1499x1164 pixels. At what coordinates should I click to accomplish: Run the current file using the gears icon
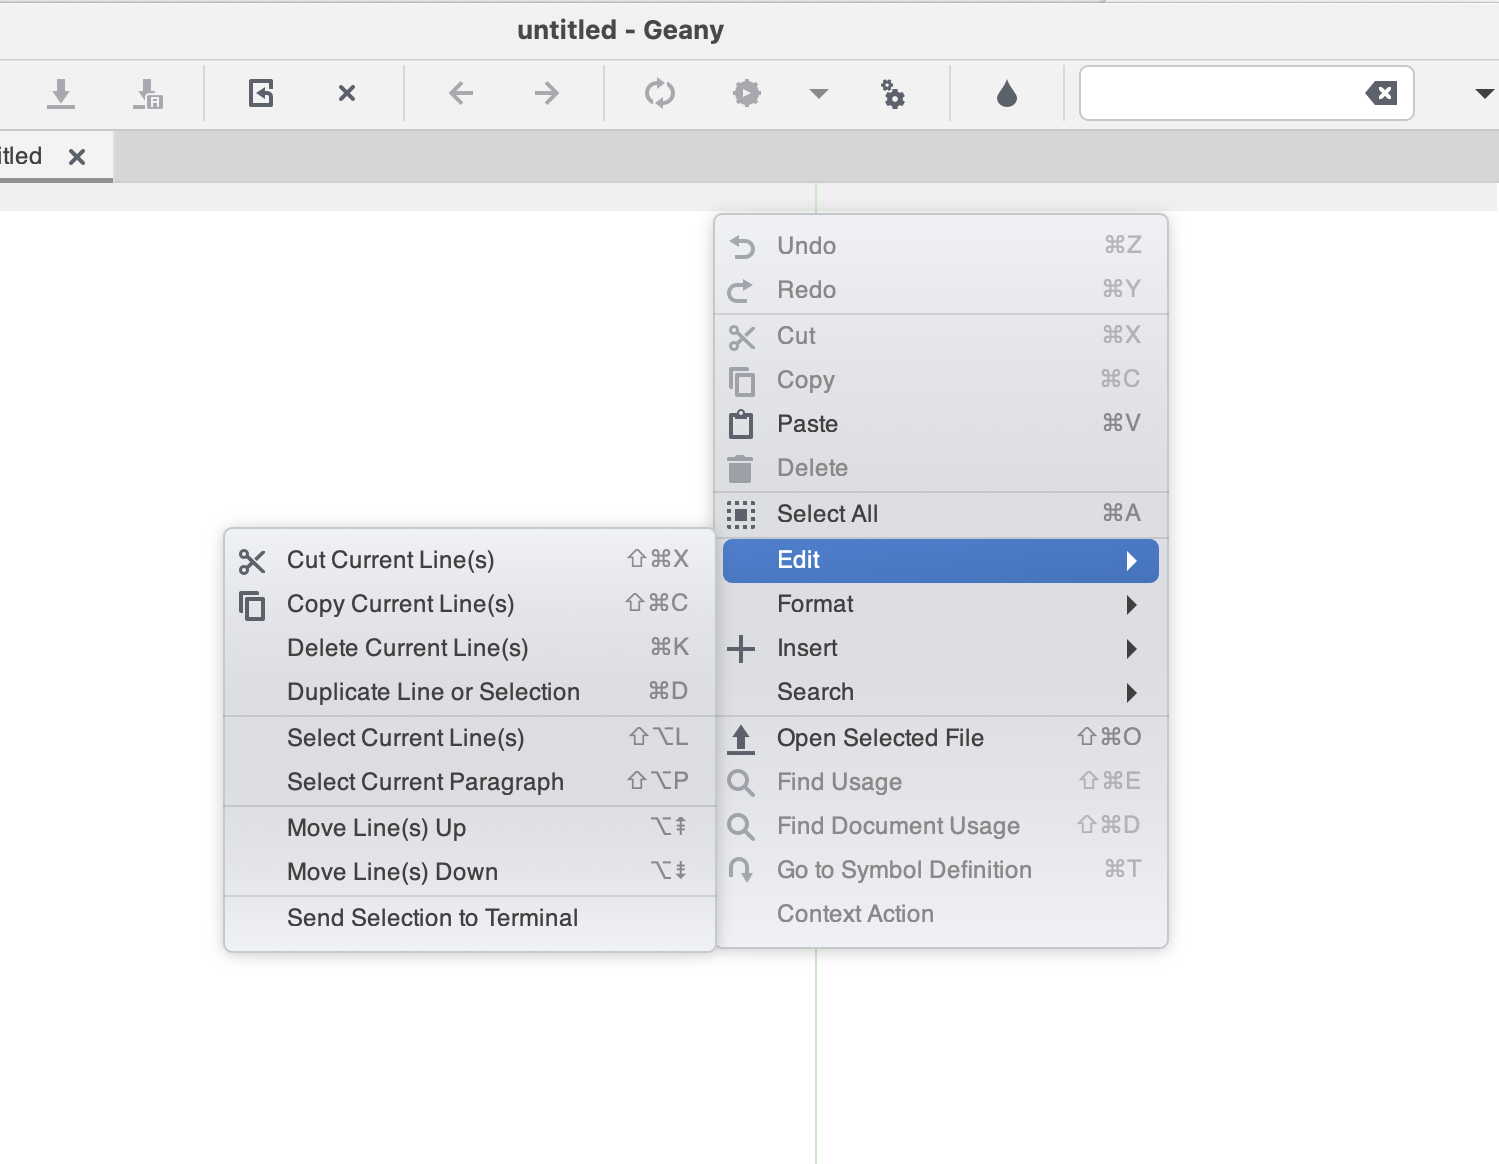[x=893, y=93]
